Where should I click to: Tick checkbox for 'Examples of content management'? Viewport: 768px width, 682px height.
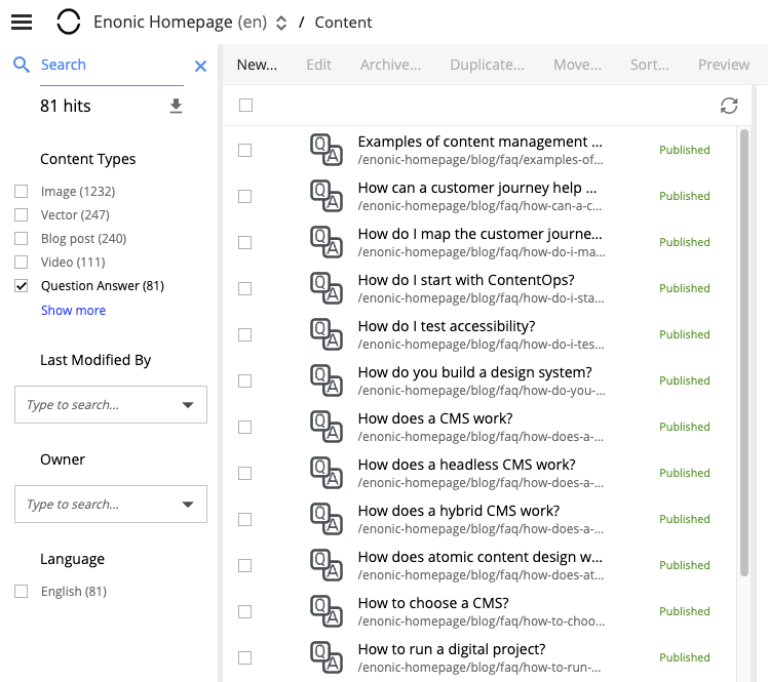245,150
